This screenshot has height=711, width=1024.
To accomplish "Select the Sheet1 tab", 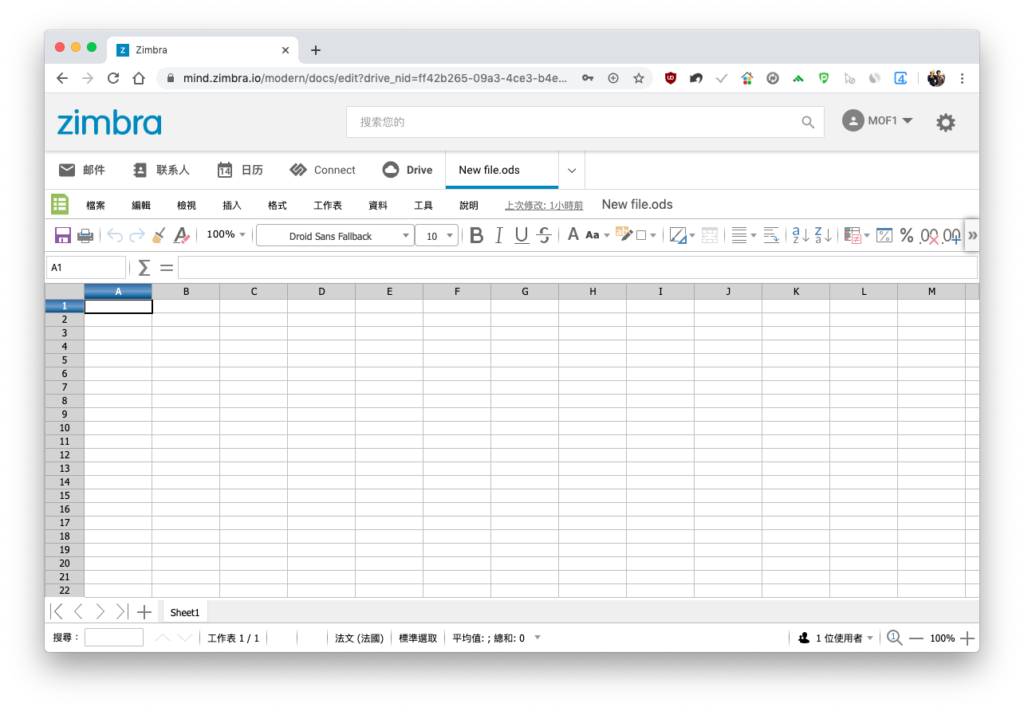I will click(184, 612).
